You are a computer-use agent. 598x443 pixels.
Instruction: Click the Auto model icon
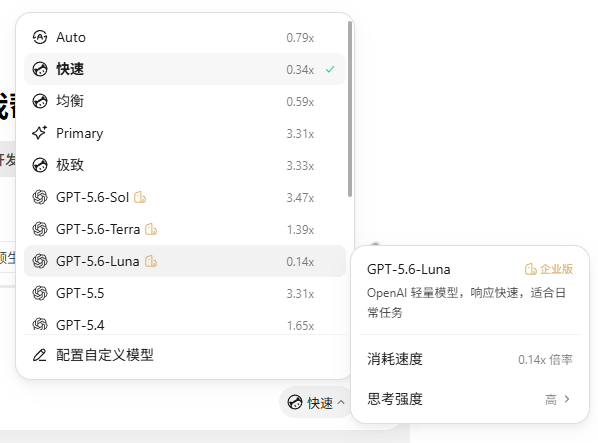point(40,37)
